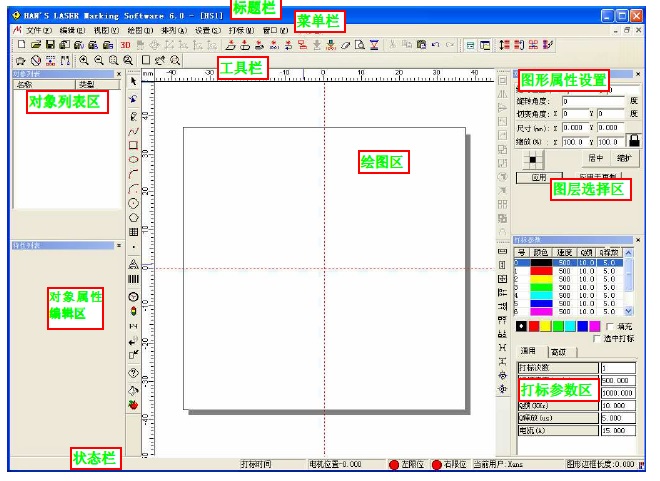The height and width of the screenshot is (481, 660).
Task: Open file with folder toolbar icon
Action: (x=36, y=45)
